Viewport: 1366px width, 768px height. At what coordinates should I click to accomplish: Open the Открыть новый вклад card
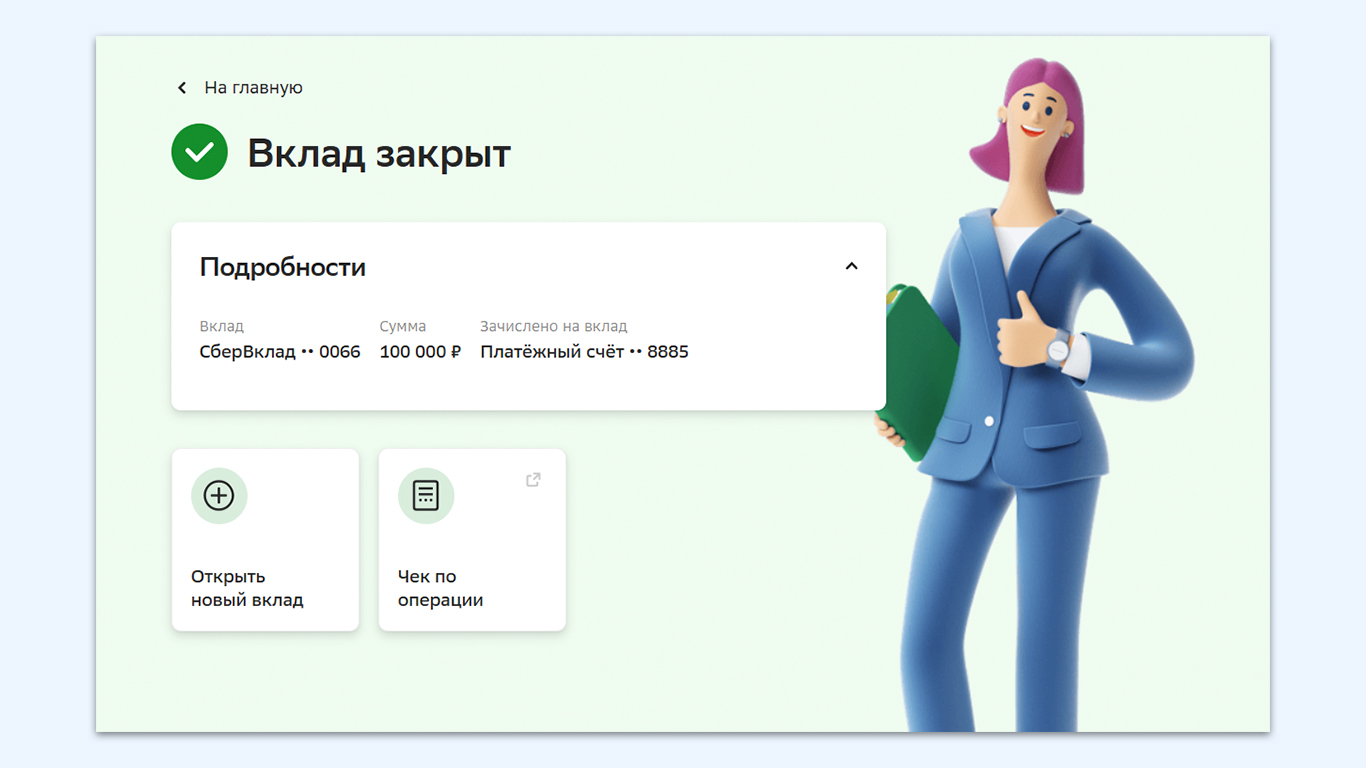265,540
